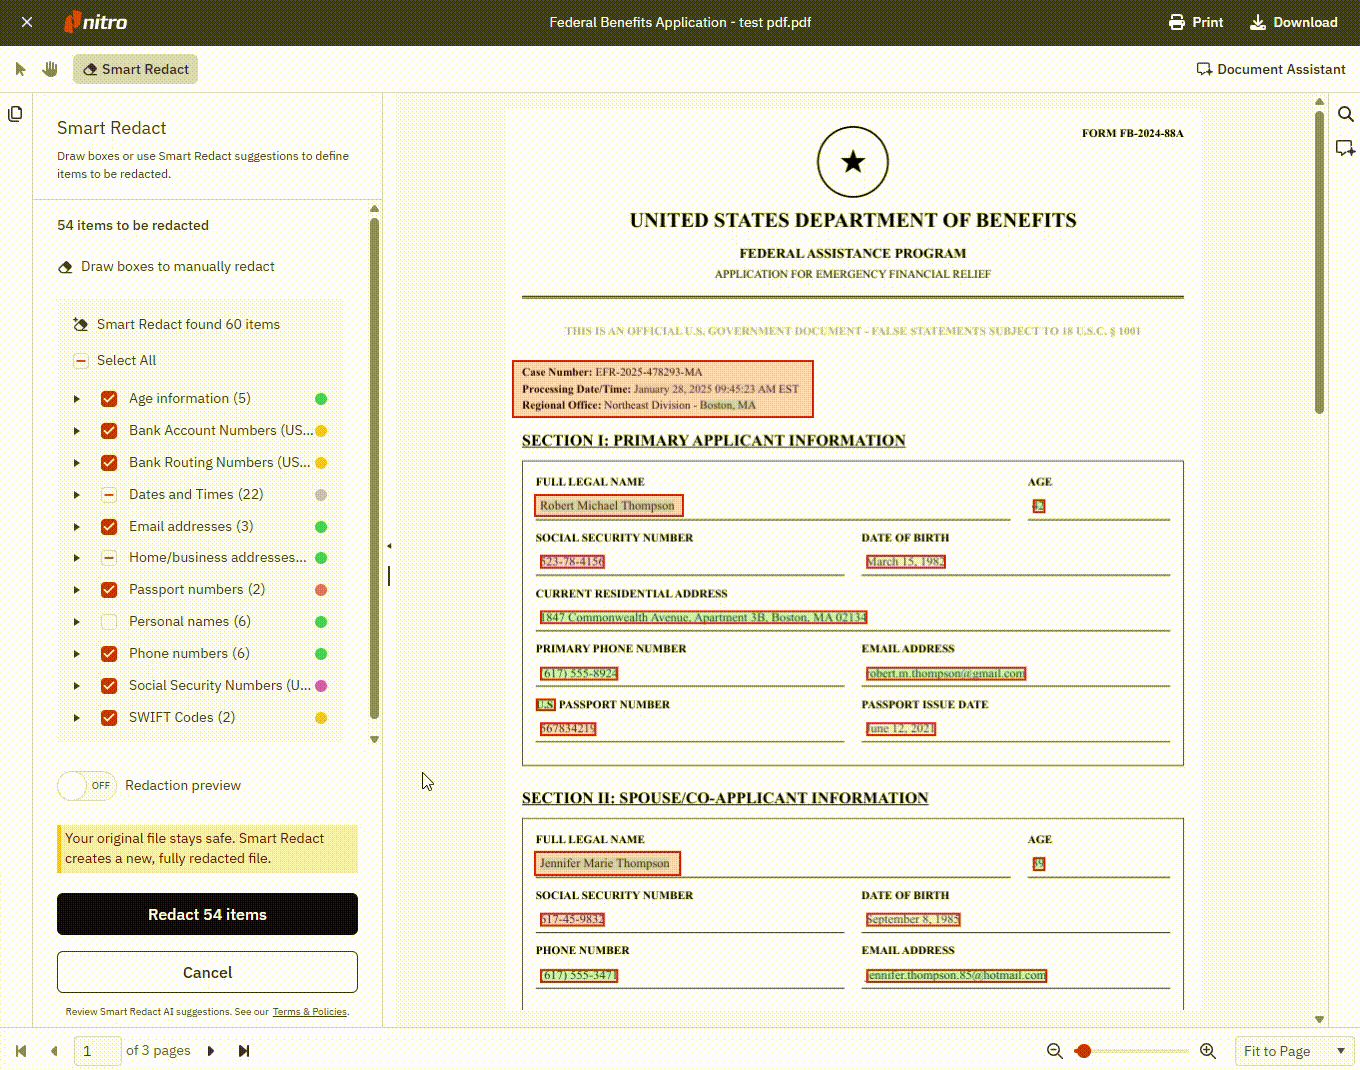The width and height of the screenshot is (1360, 1070).
Task: Expand the Phone numbers category
Action: 76,653
